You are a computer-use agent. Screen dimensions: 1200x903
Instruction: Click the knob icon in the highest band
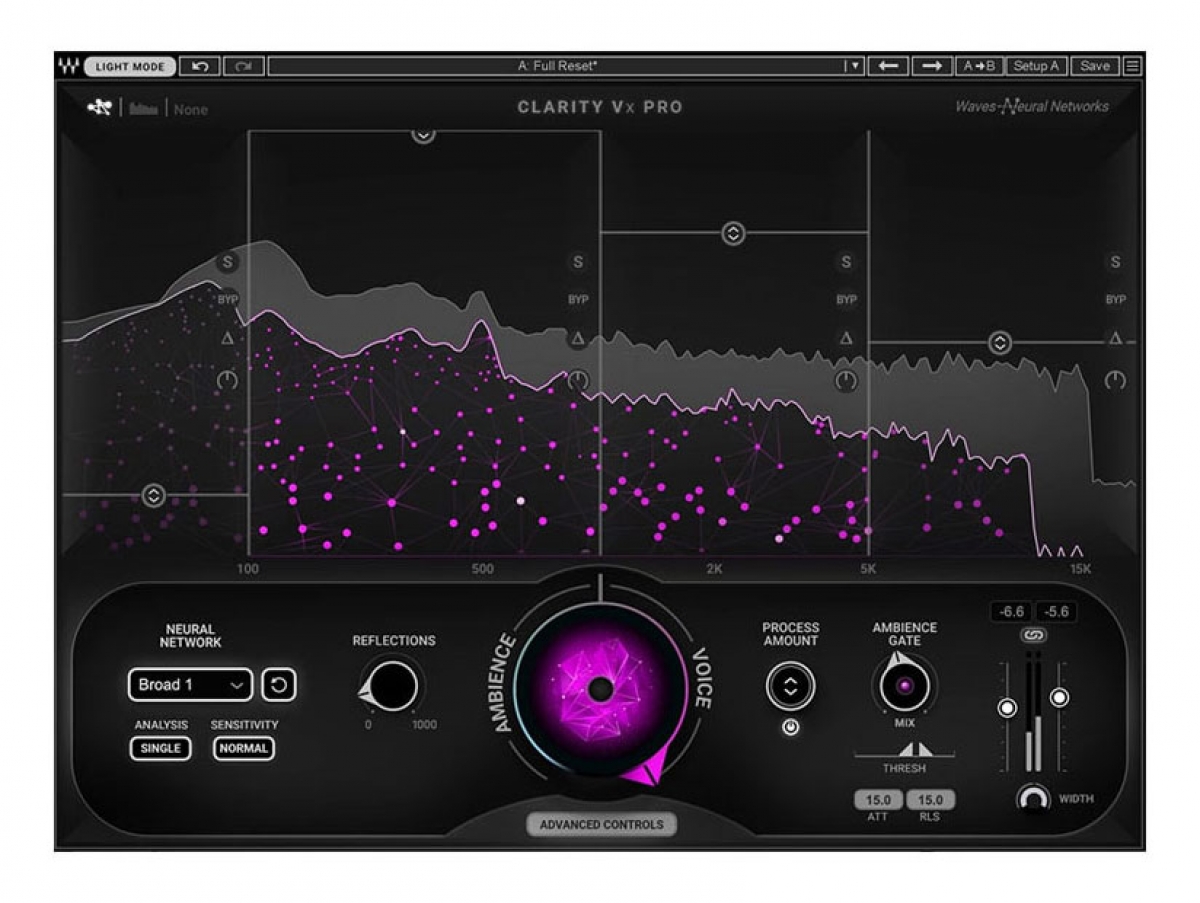click(1115, 380)
